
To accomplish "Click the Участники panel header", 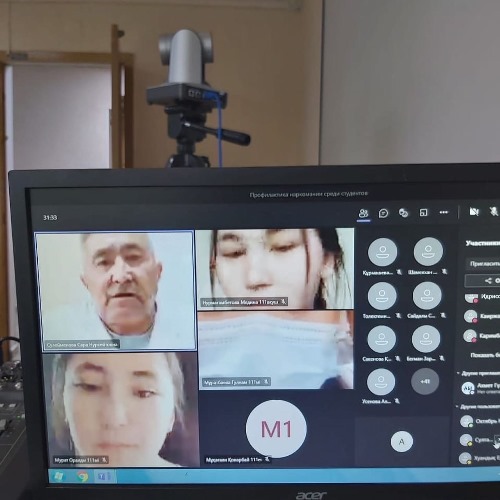I will point(483,243).
